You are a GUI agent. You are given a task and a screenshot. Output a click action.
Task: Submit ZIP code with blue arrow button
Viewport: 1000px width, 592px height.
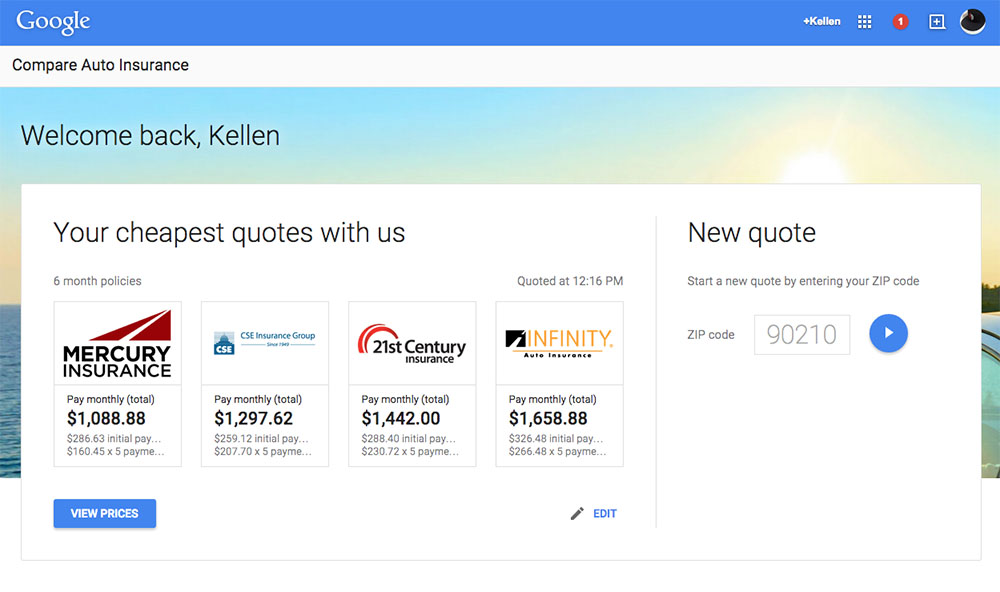point(888,333)
